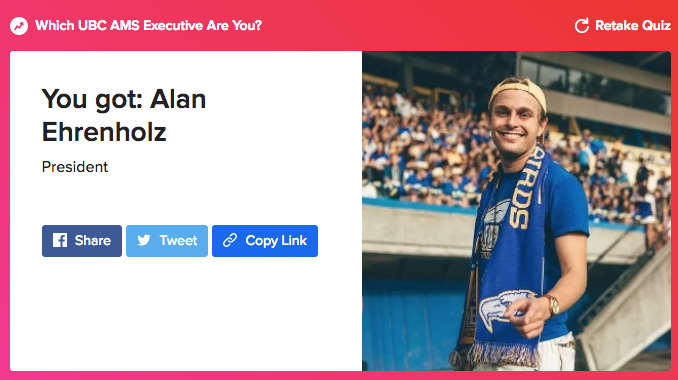Click the photo of Alan Ehrenholz

(x=516, y=211)
